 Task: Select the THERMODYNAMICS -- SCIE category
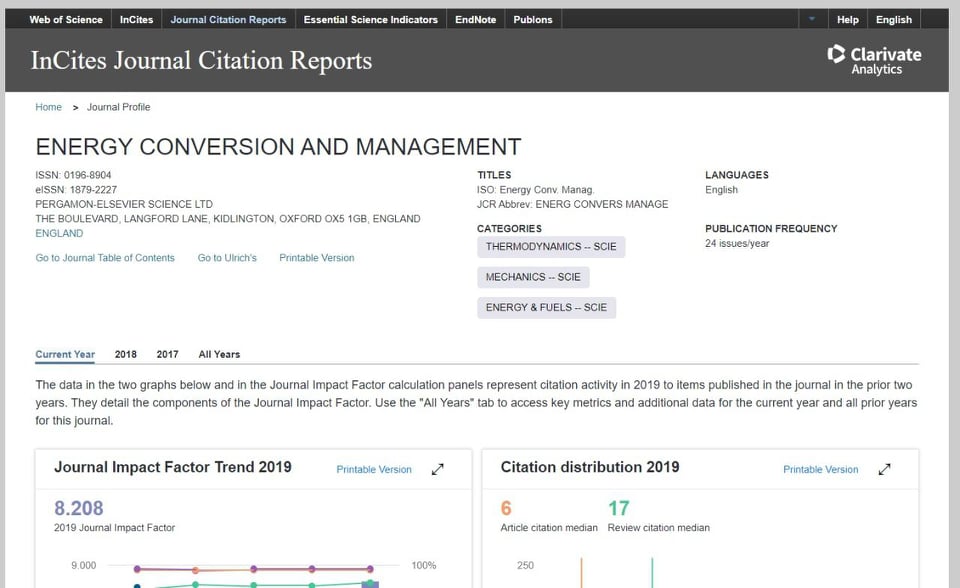pyautogui.click(x=551, y=247)
